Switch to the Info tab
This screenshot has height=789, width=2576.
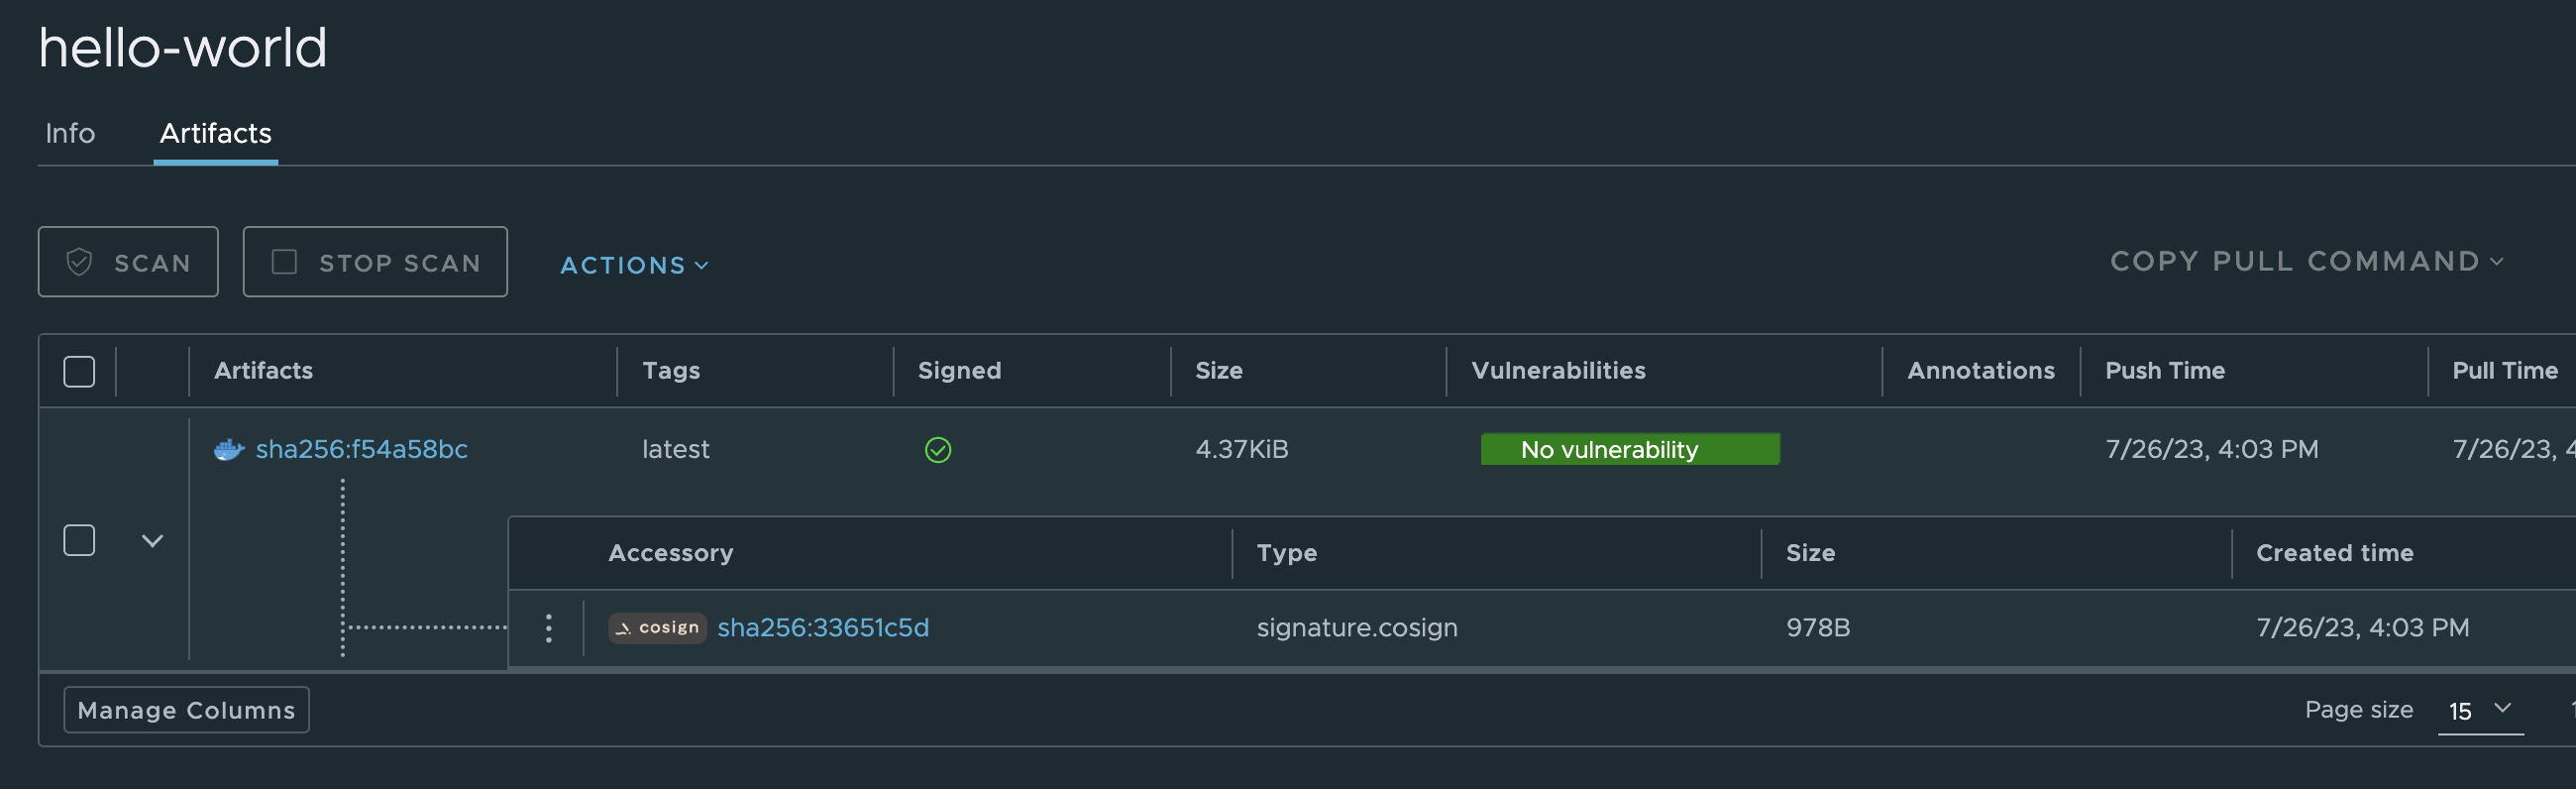(69, 132)
